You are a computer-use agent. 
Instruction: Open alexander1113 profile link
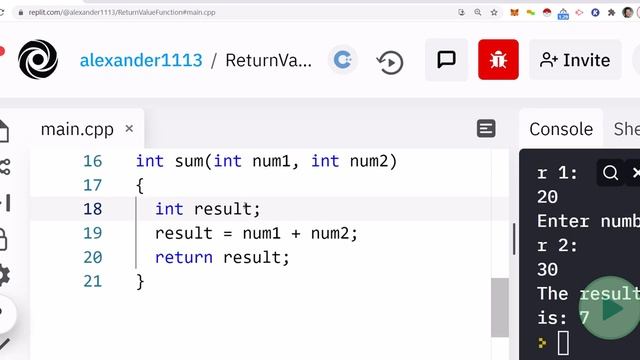tap(141, 60)
